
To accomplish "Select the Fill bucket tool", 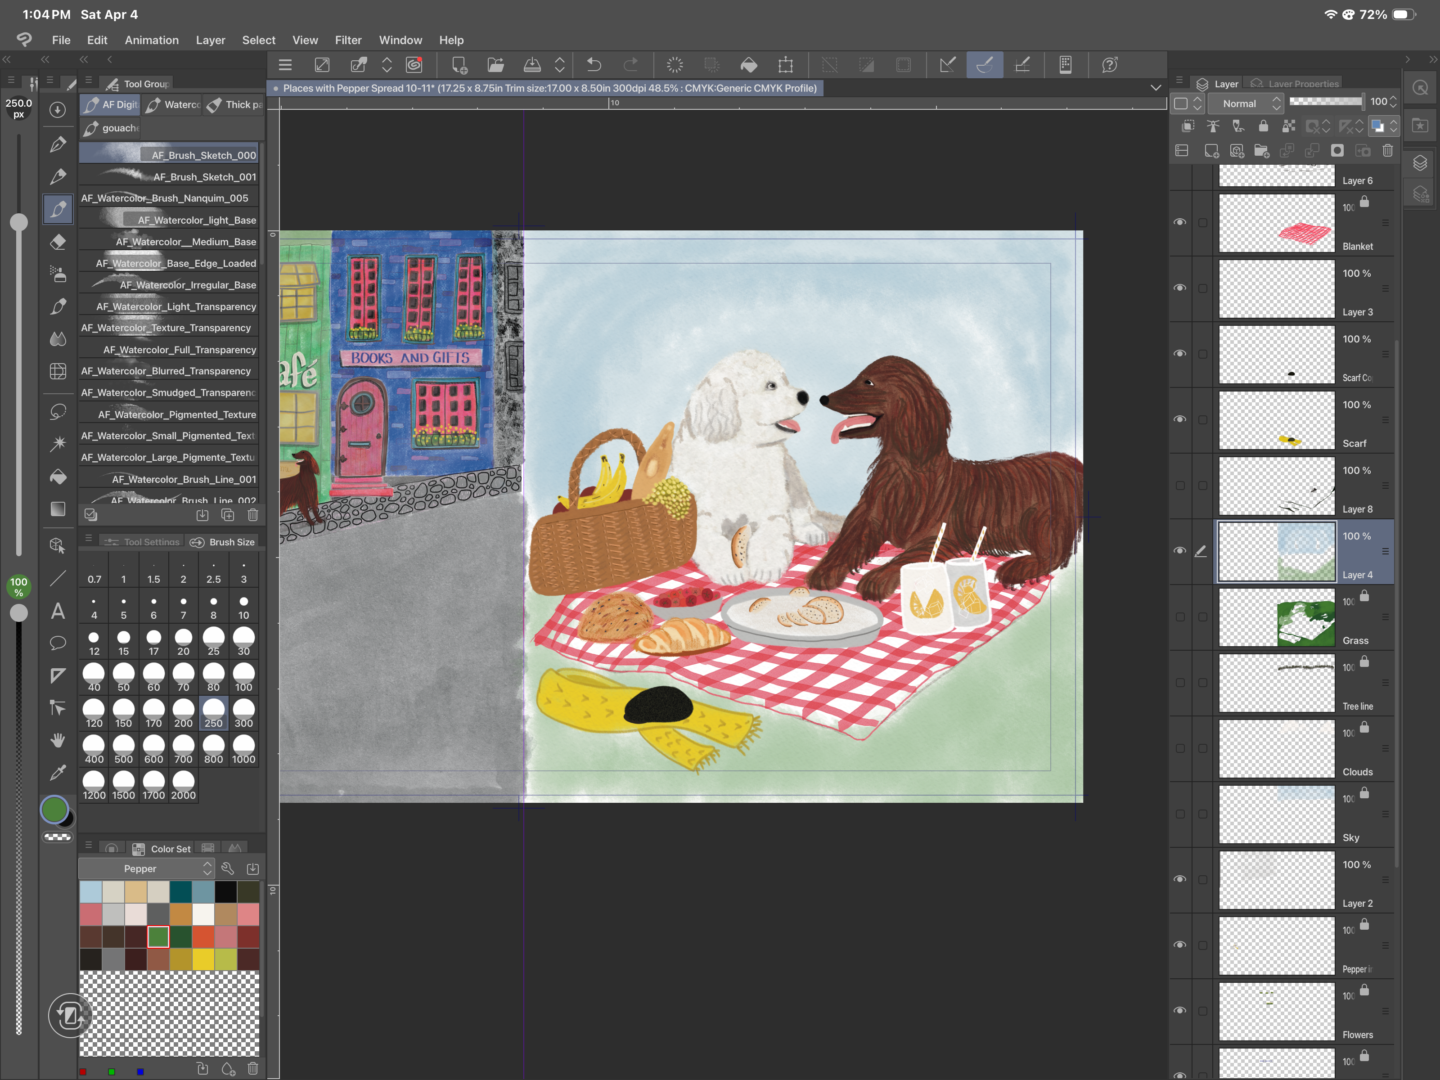I will 58,477.
